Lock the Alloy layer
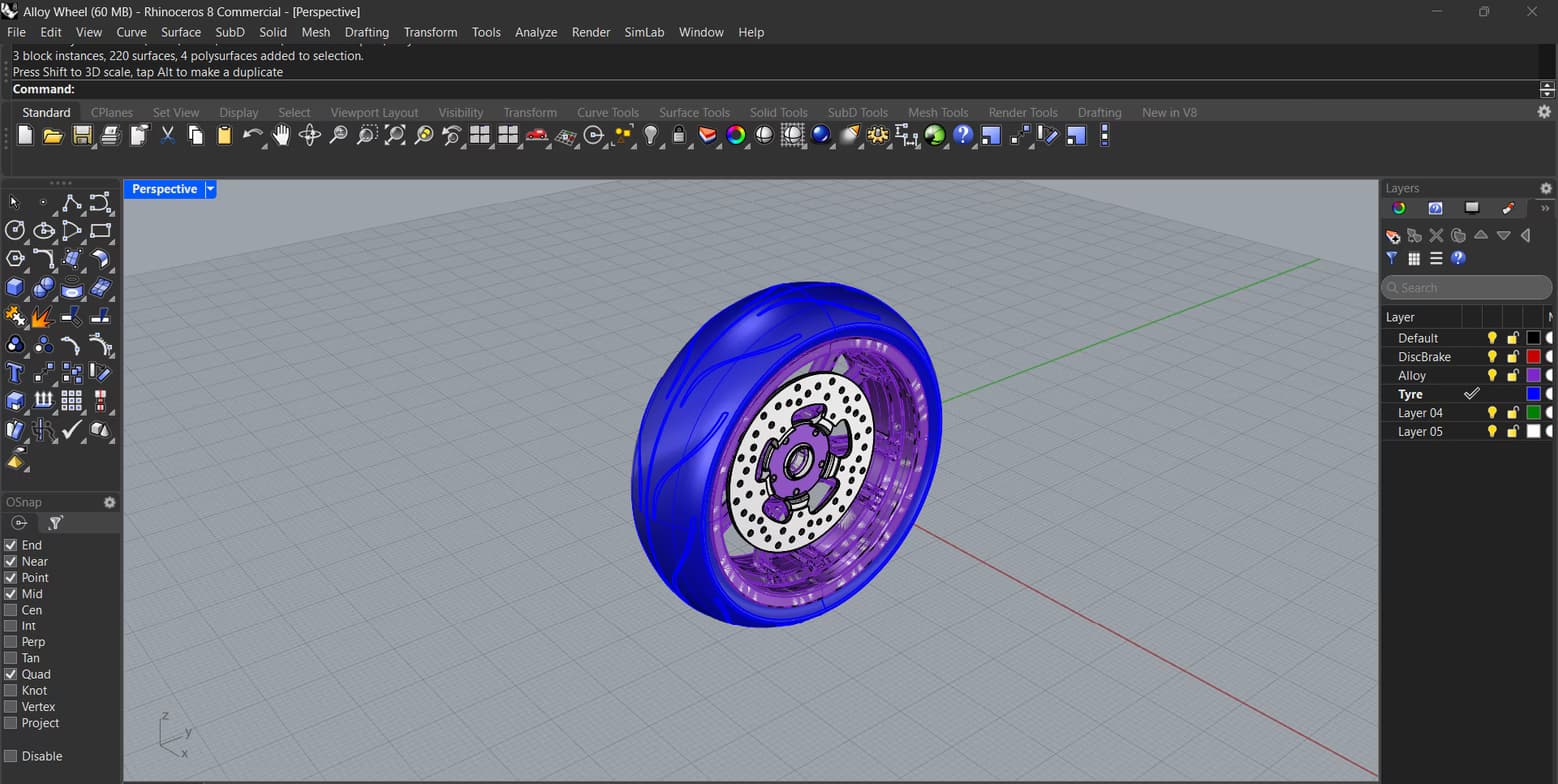This screenshot has height=784, width=1558. pyautogui.click(x=1513, y=376)
